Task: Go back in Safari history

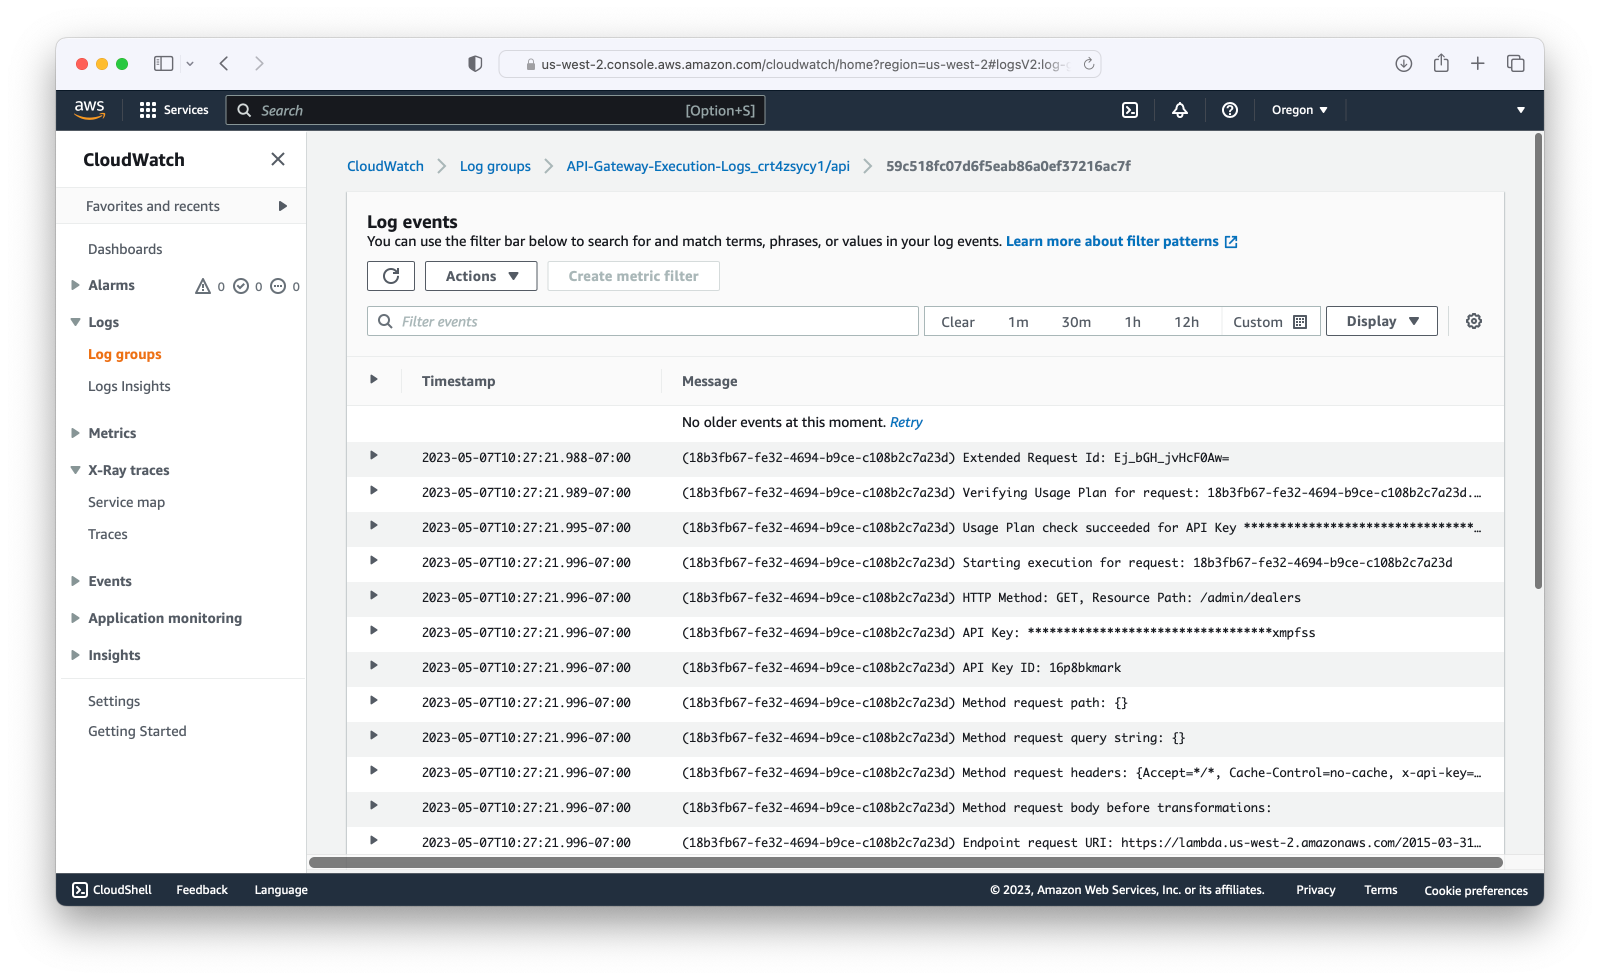Action: click(224, 63)
